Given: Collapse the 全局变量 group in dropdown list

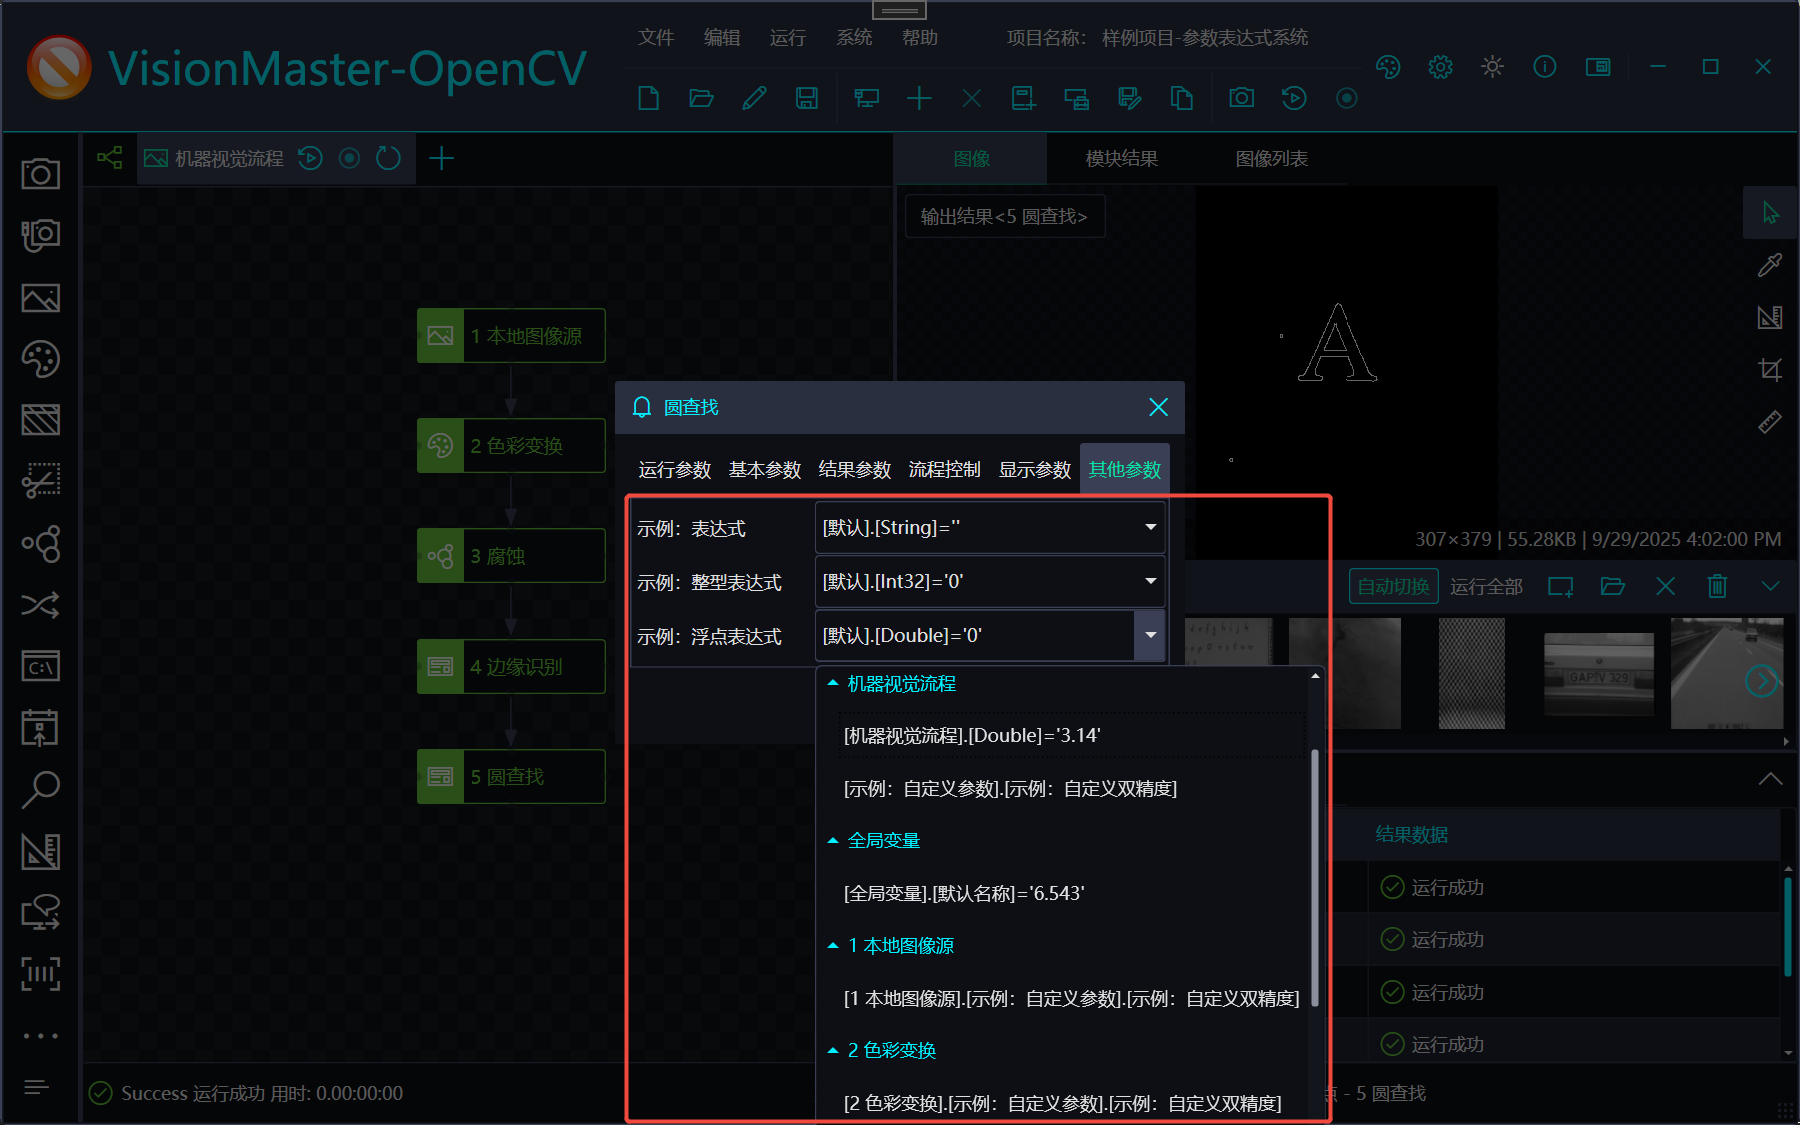Looking at the screenshot, I should click(833, 841).
